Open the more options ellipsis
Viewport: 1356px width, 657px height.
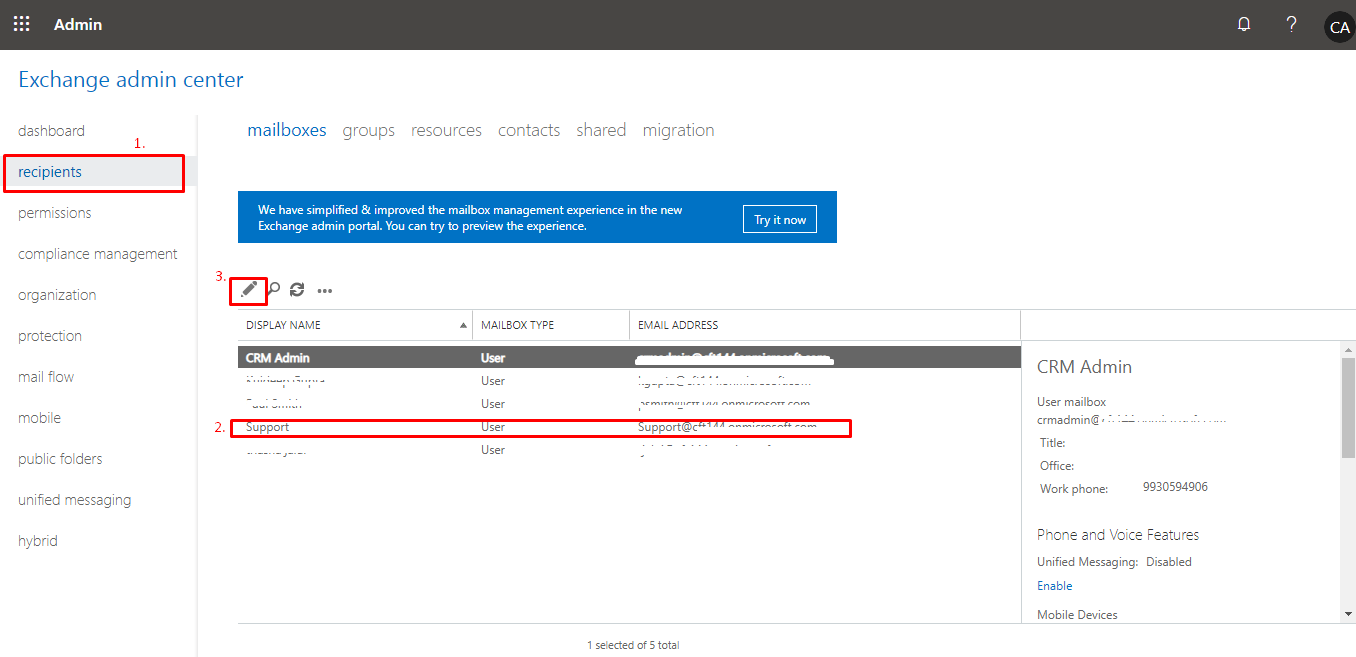pos(324,291)
